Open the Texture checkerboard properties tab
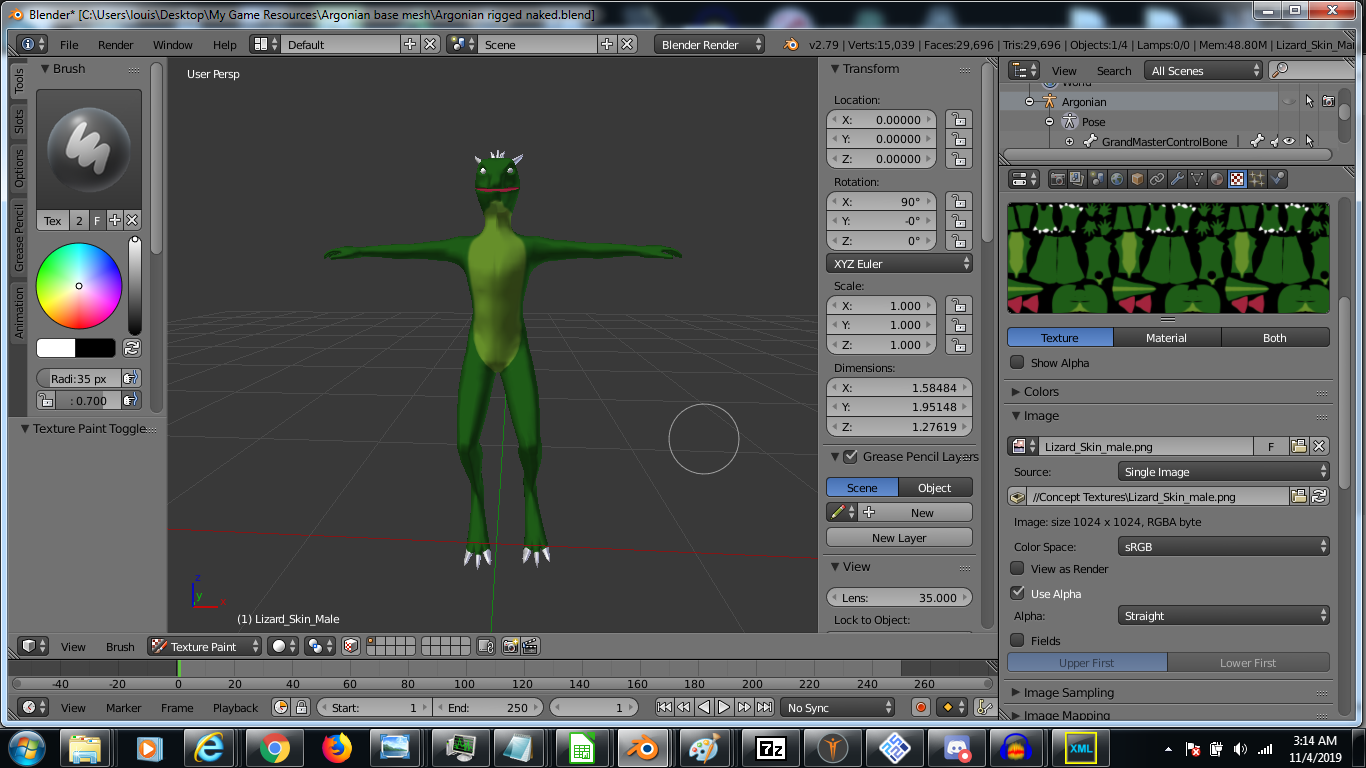 click(x=1237, y=179)
